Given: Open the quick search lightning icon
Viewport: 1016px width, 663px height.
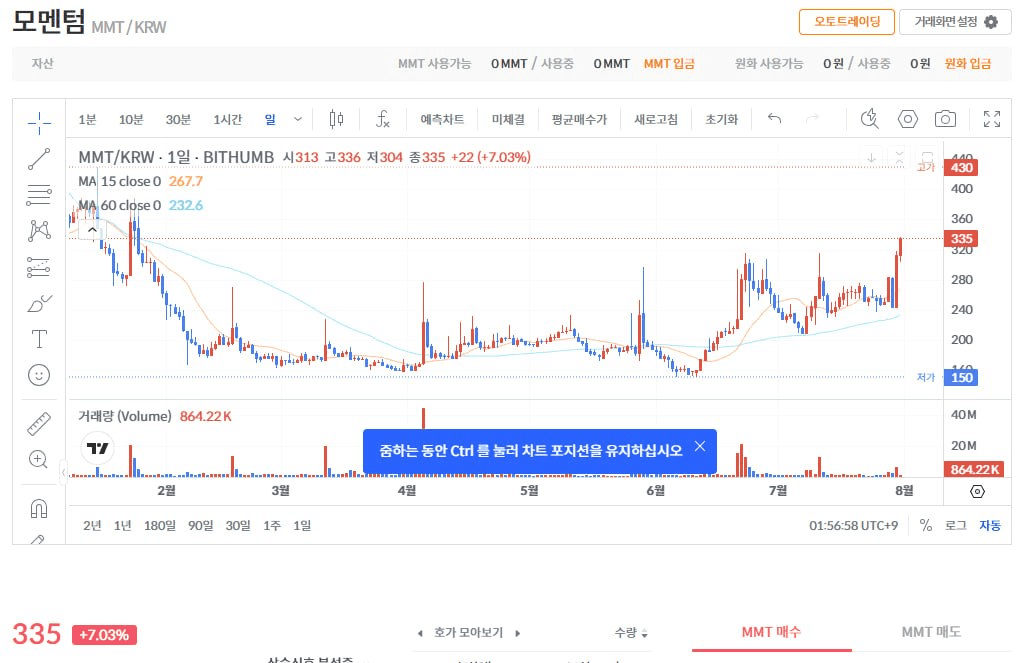Looking at the screenshot, I should (870, 119).
